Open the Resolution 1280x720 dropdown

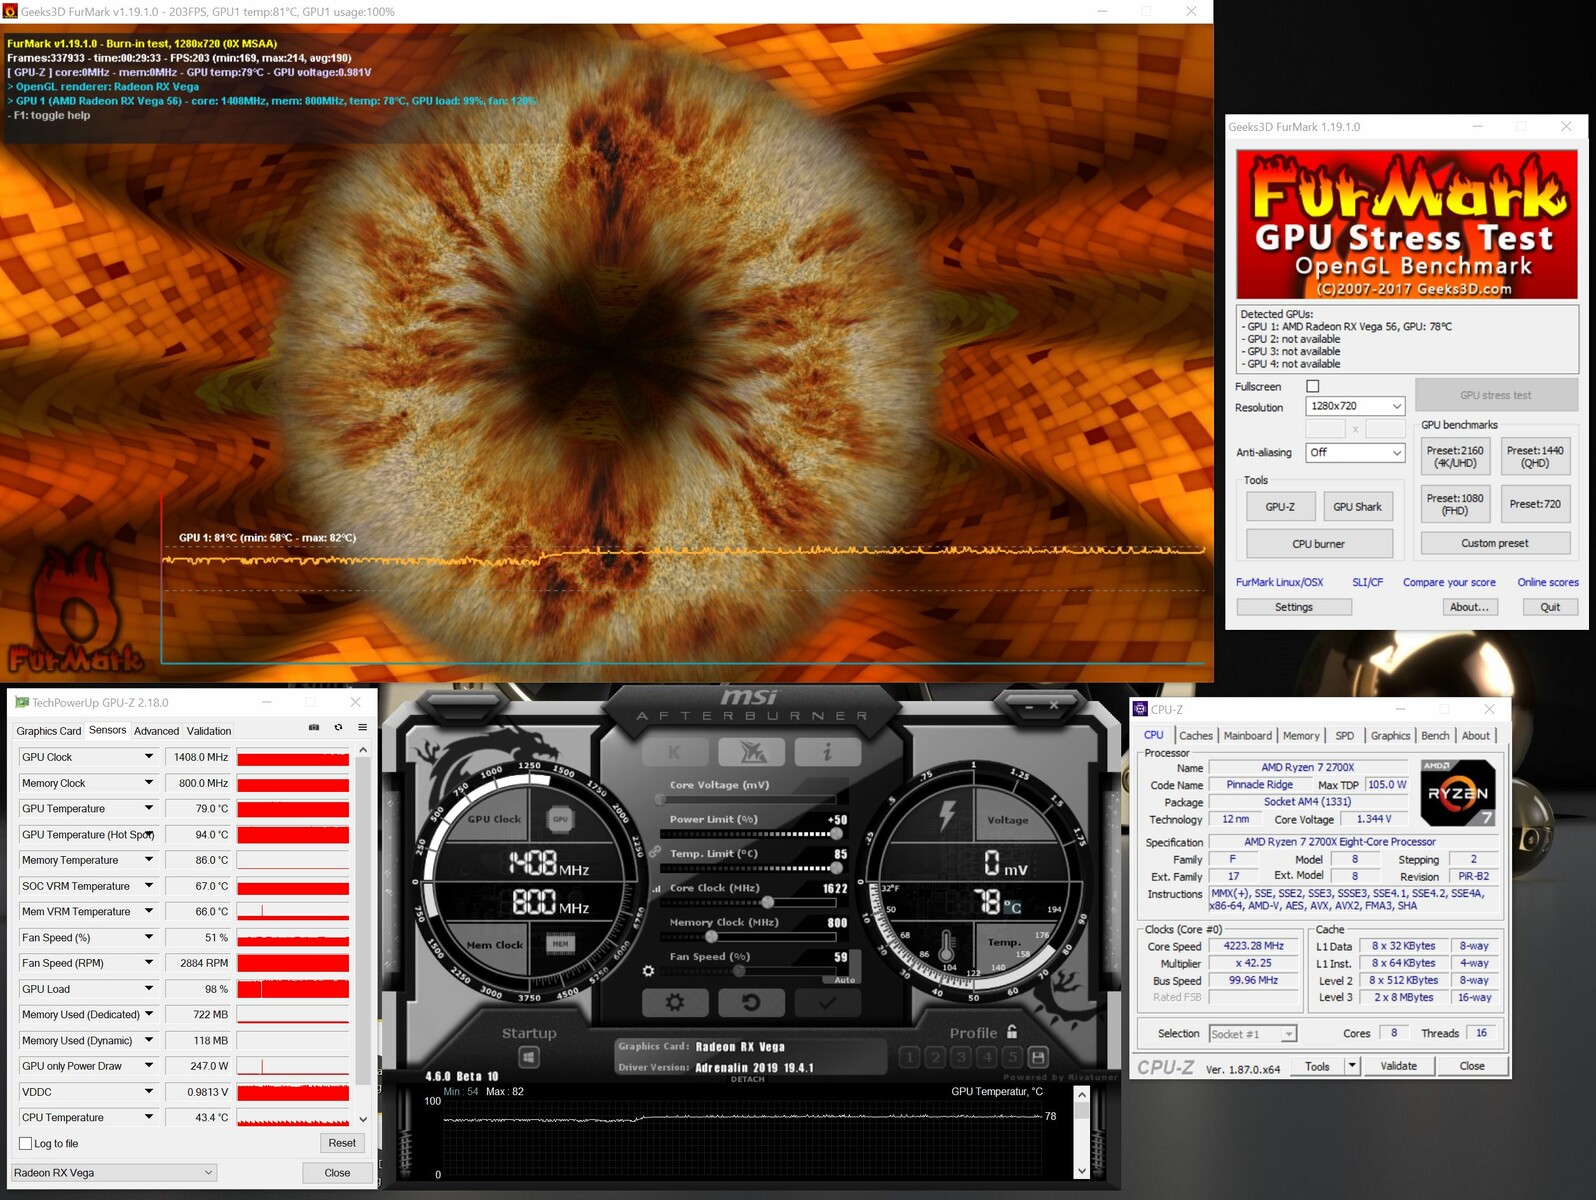click(1355, 406)
